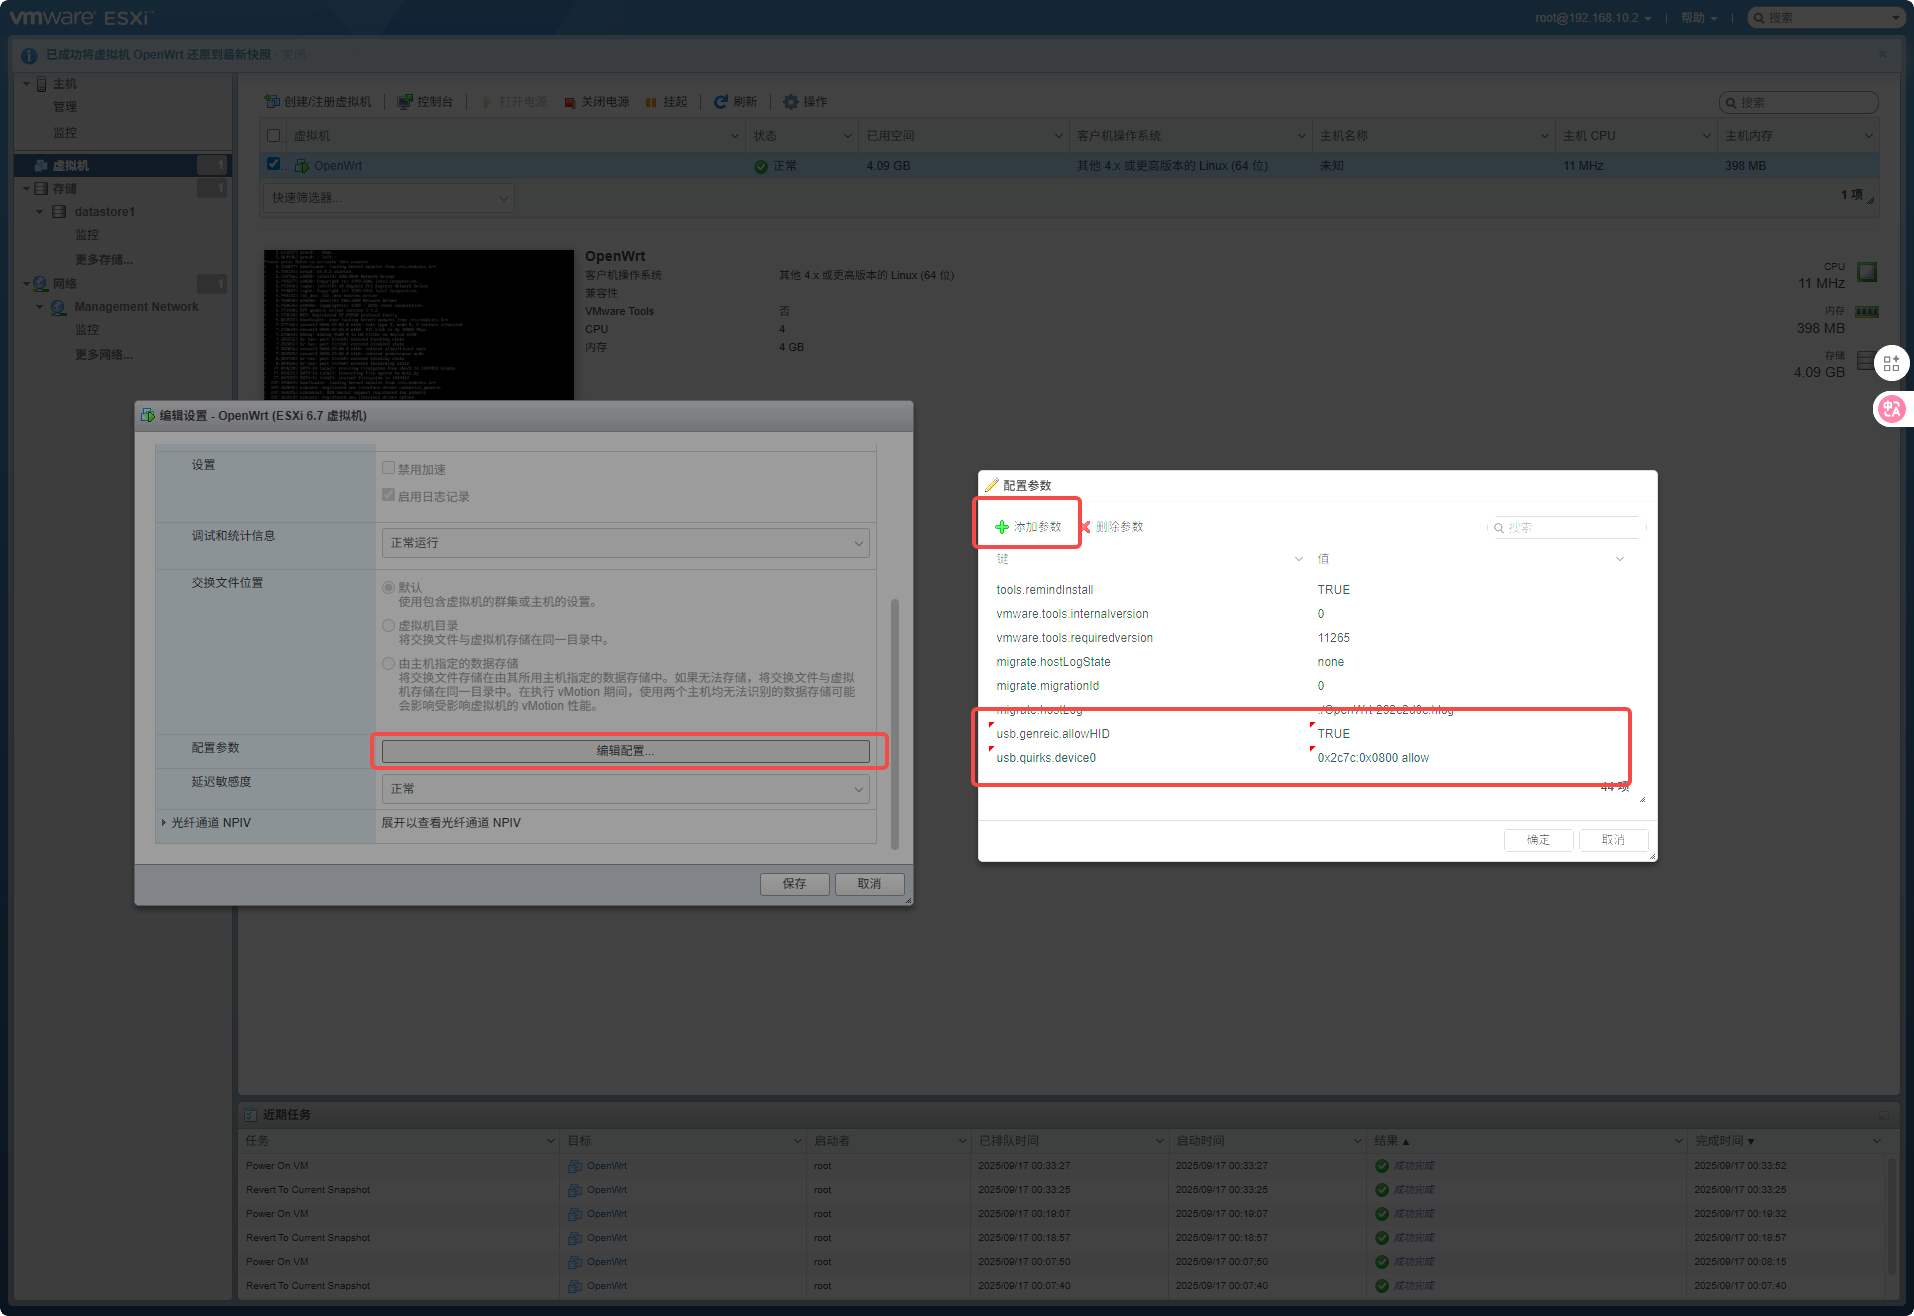Click the VM list search field
This screenshot has height=1316, width=1914.
pyautogui.click(x=1799, y=103)
